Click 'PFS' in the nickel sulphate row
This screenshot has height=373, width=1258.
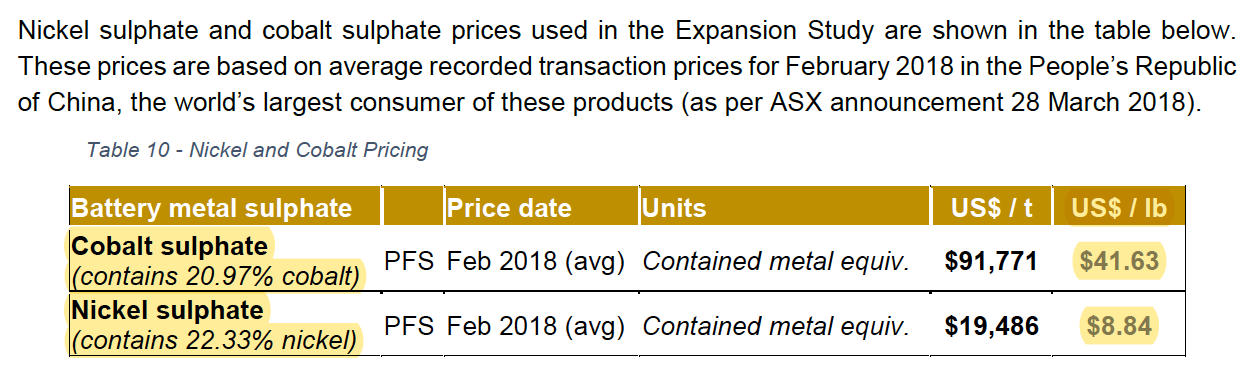pos(409,326)
